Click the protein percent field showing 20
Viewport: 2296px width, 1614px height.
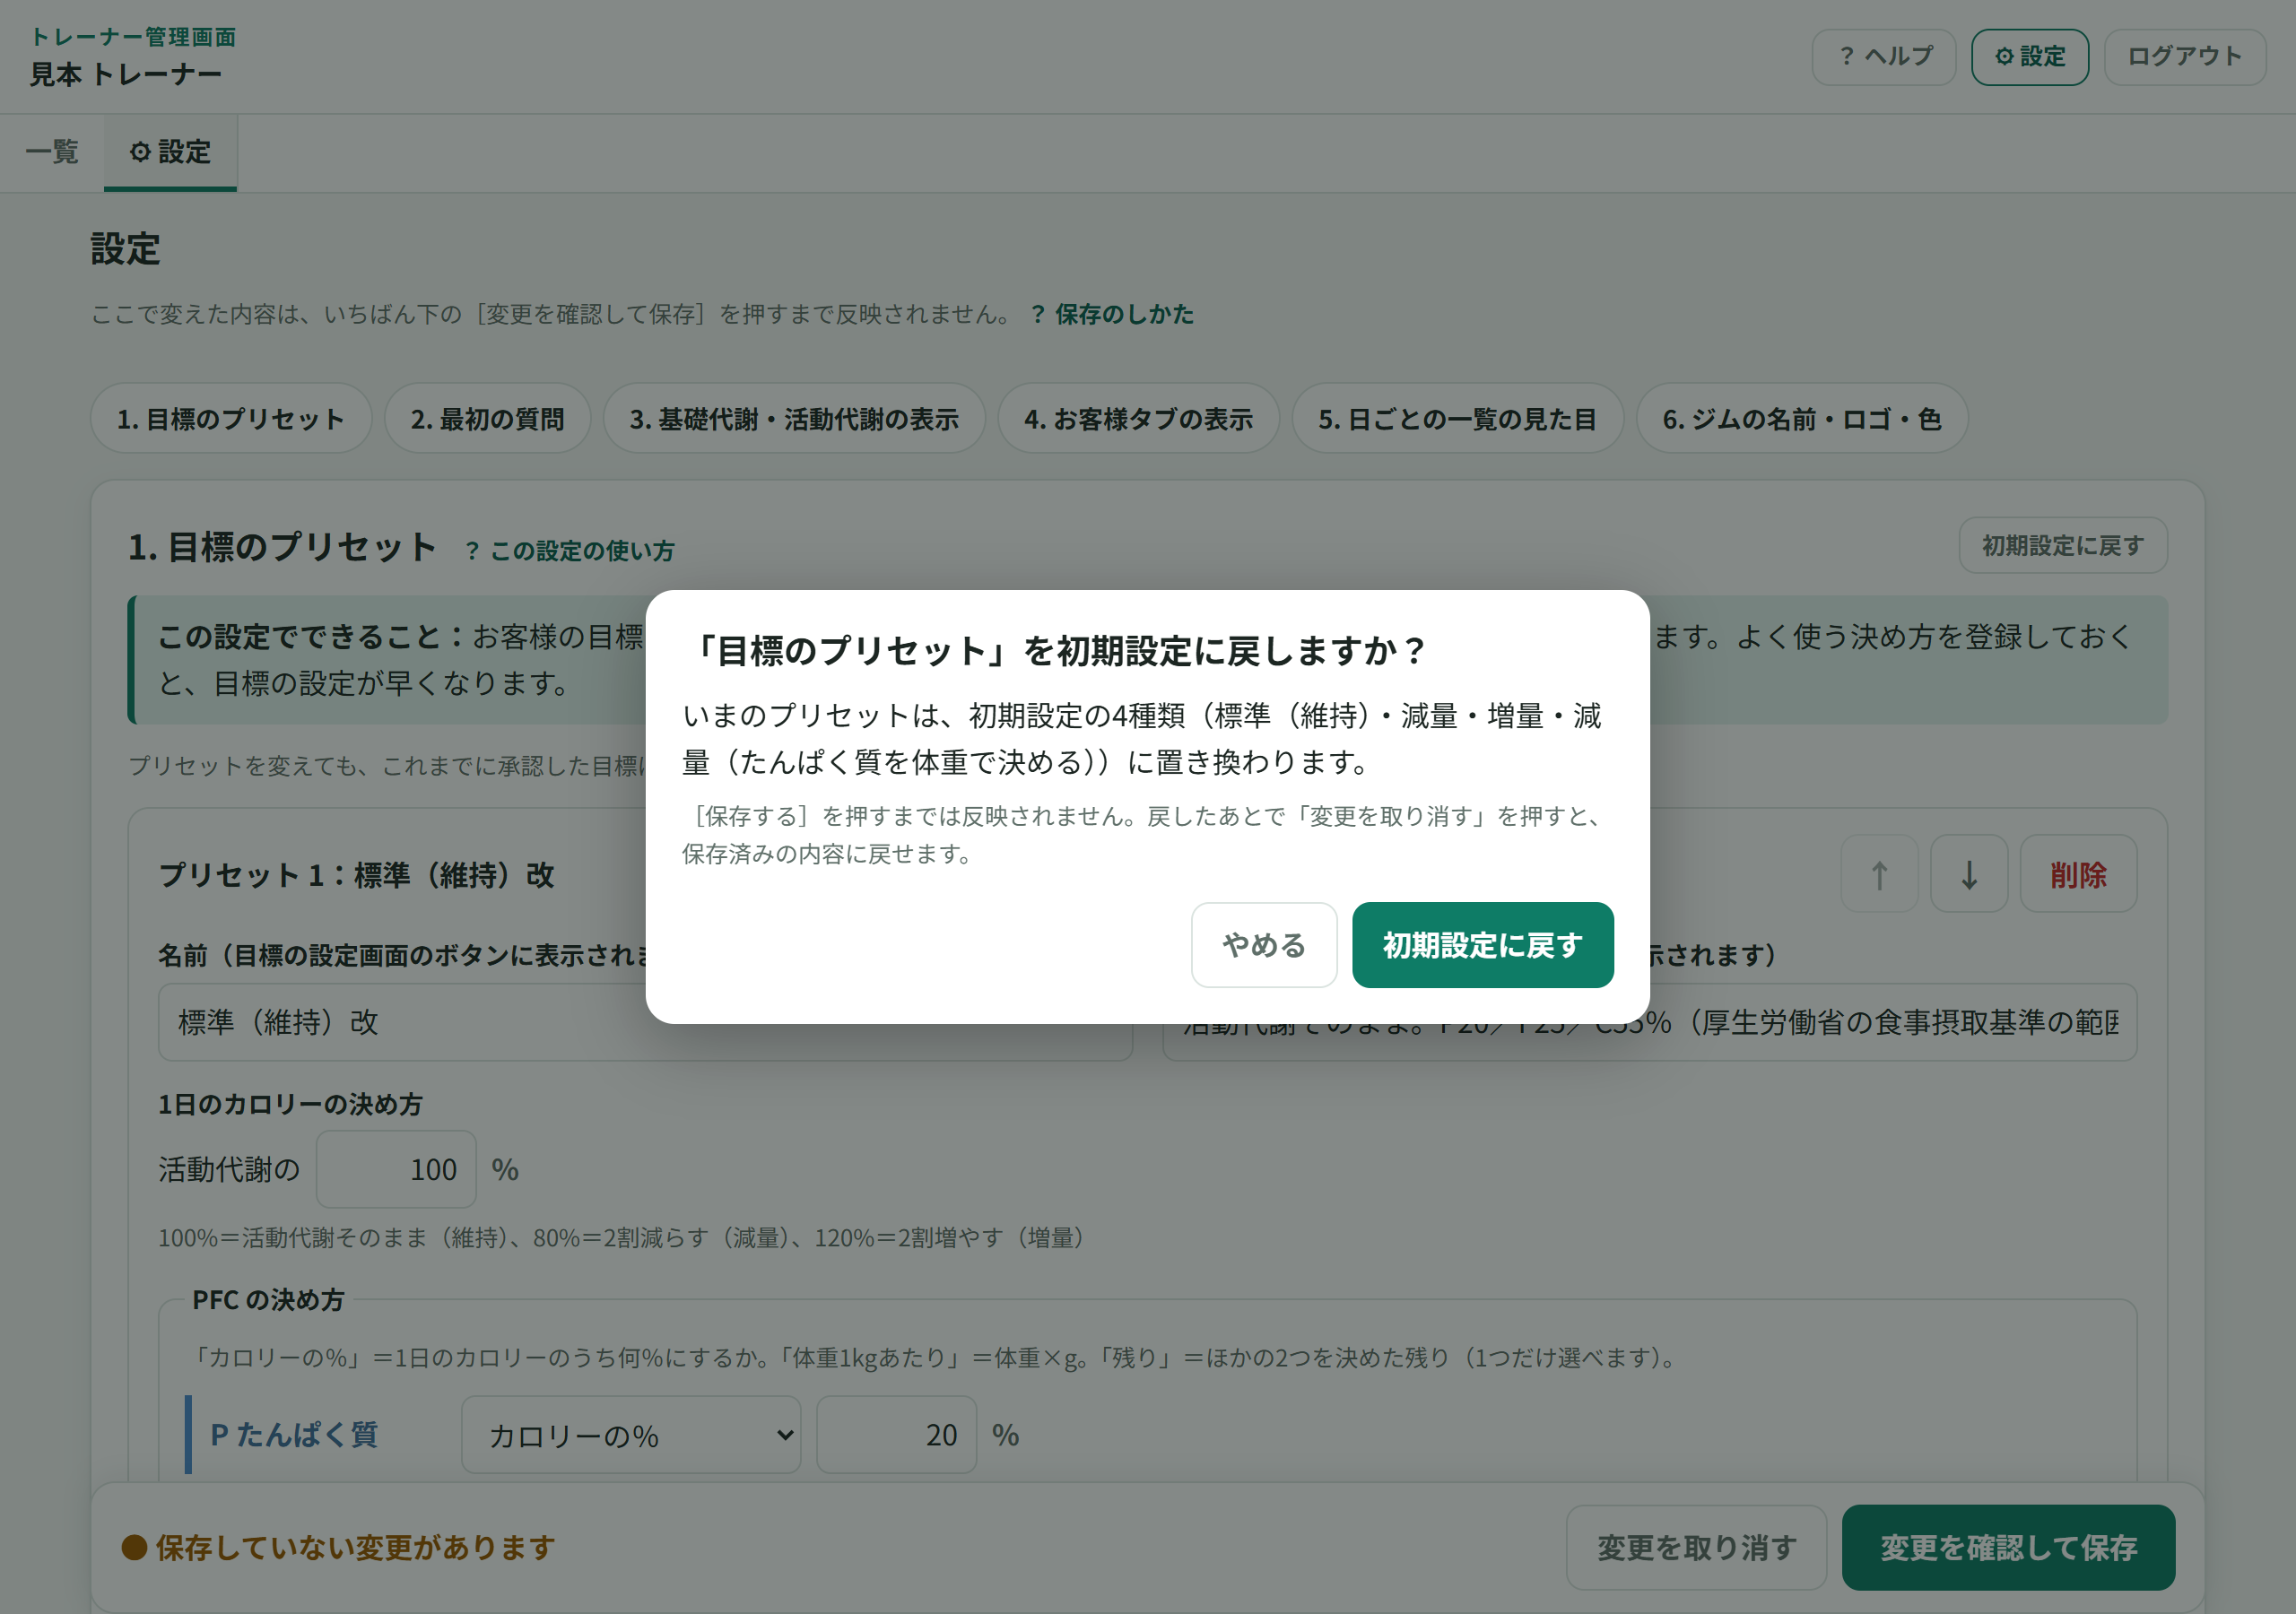click(897, 1435)
